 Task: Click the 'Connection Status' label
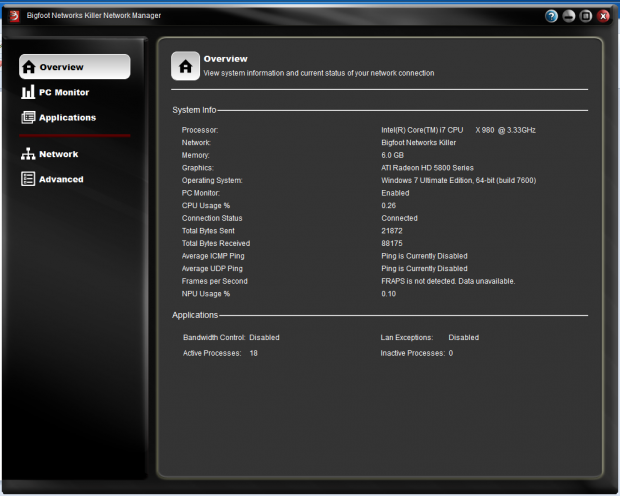(x=212, y=218)
